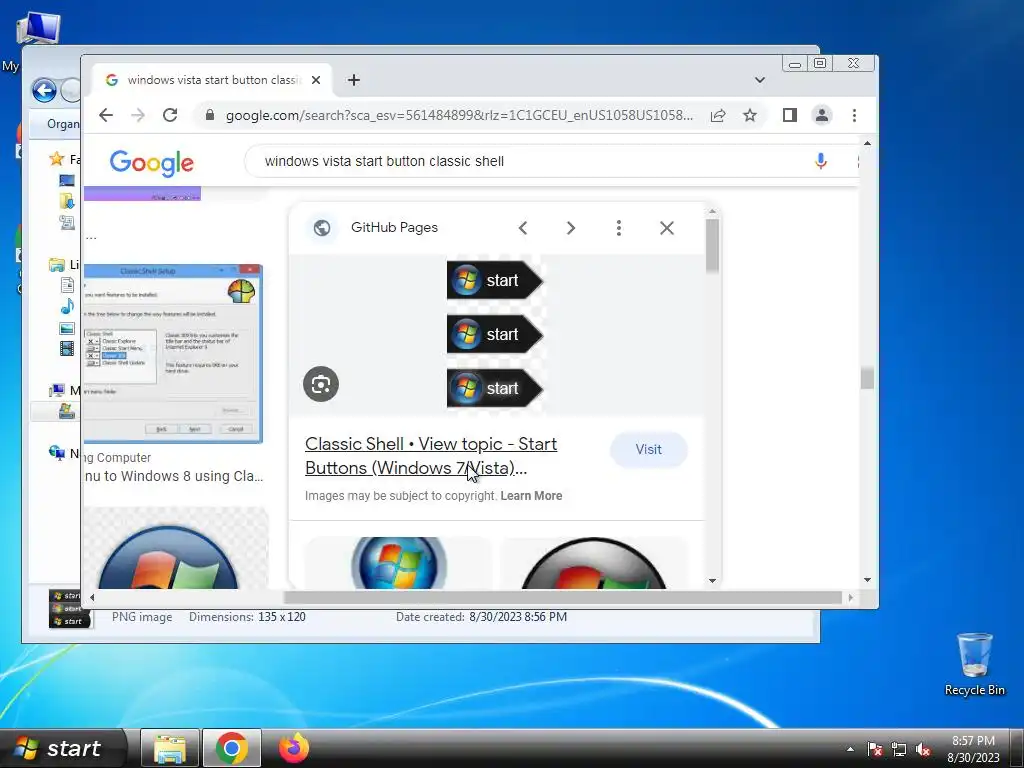Show the previous image in the preview panel
Viewport: 1024px width, 768px height.
click(x=522, y=228)
